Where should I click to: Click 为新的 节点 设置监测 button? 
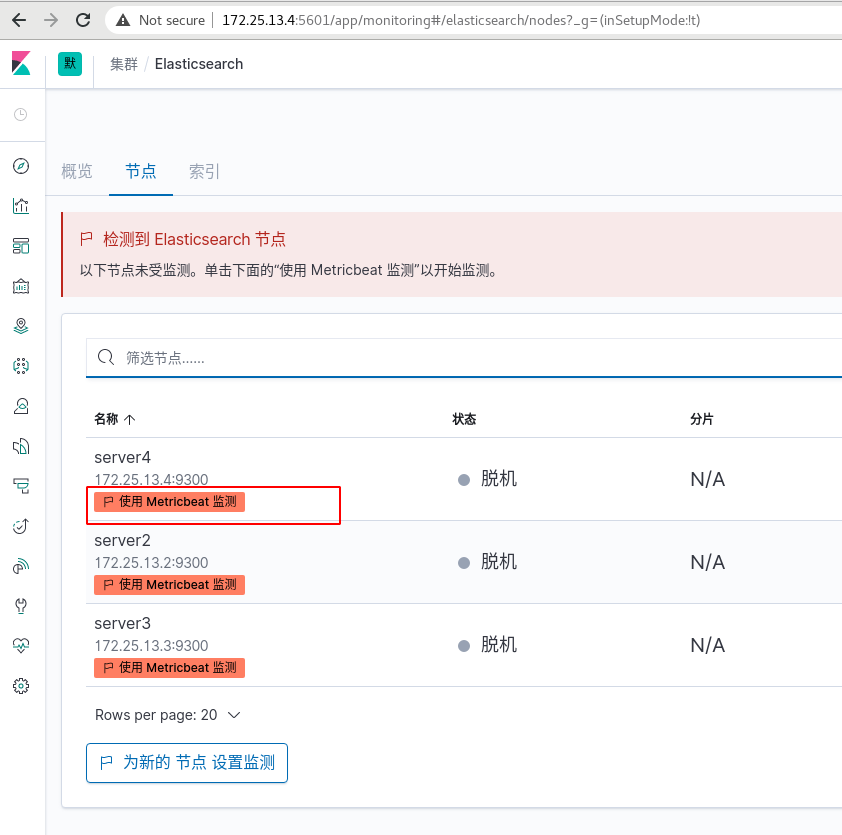pos(187,763)
